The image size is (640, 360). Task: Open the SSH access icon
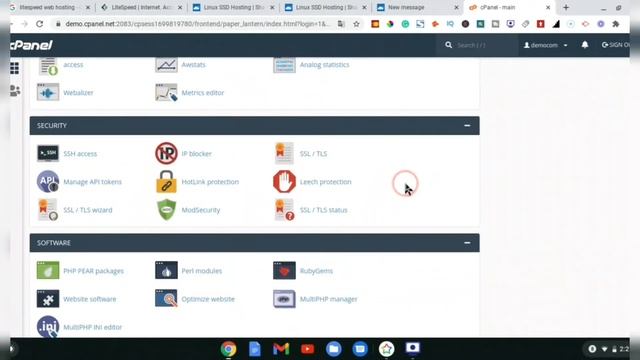[x=48, y=153]
